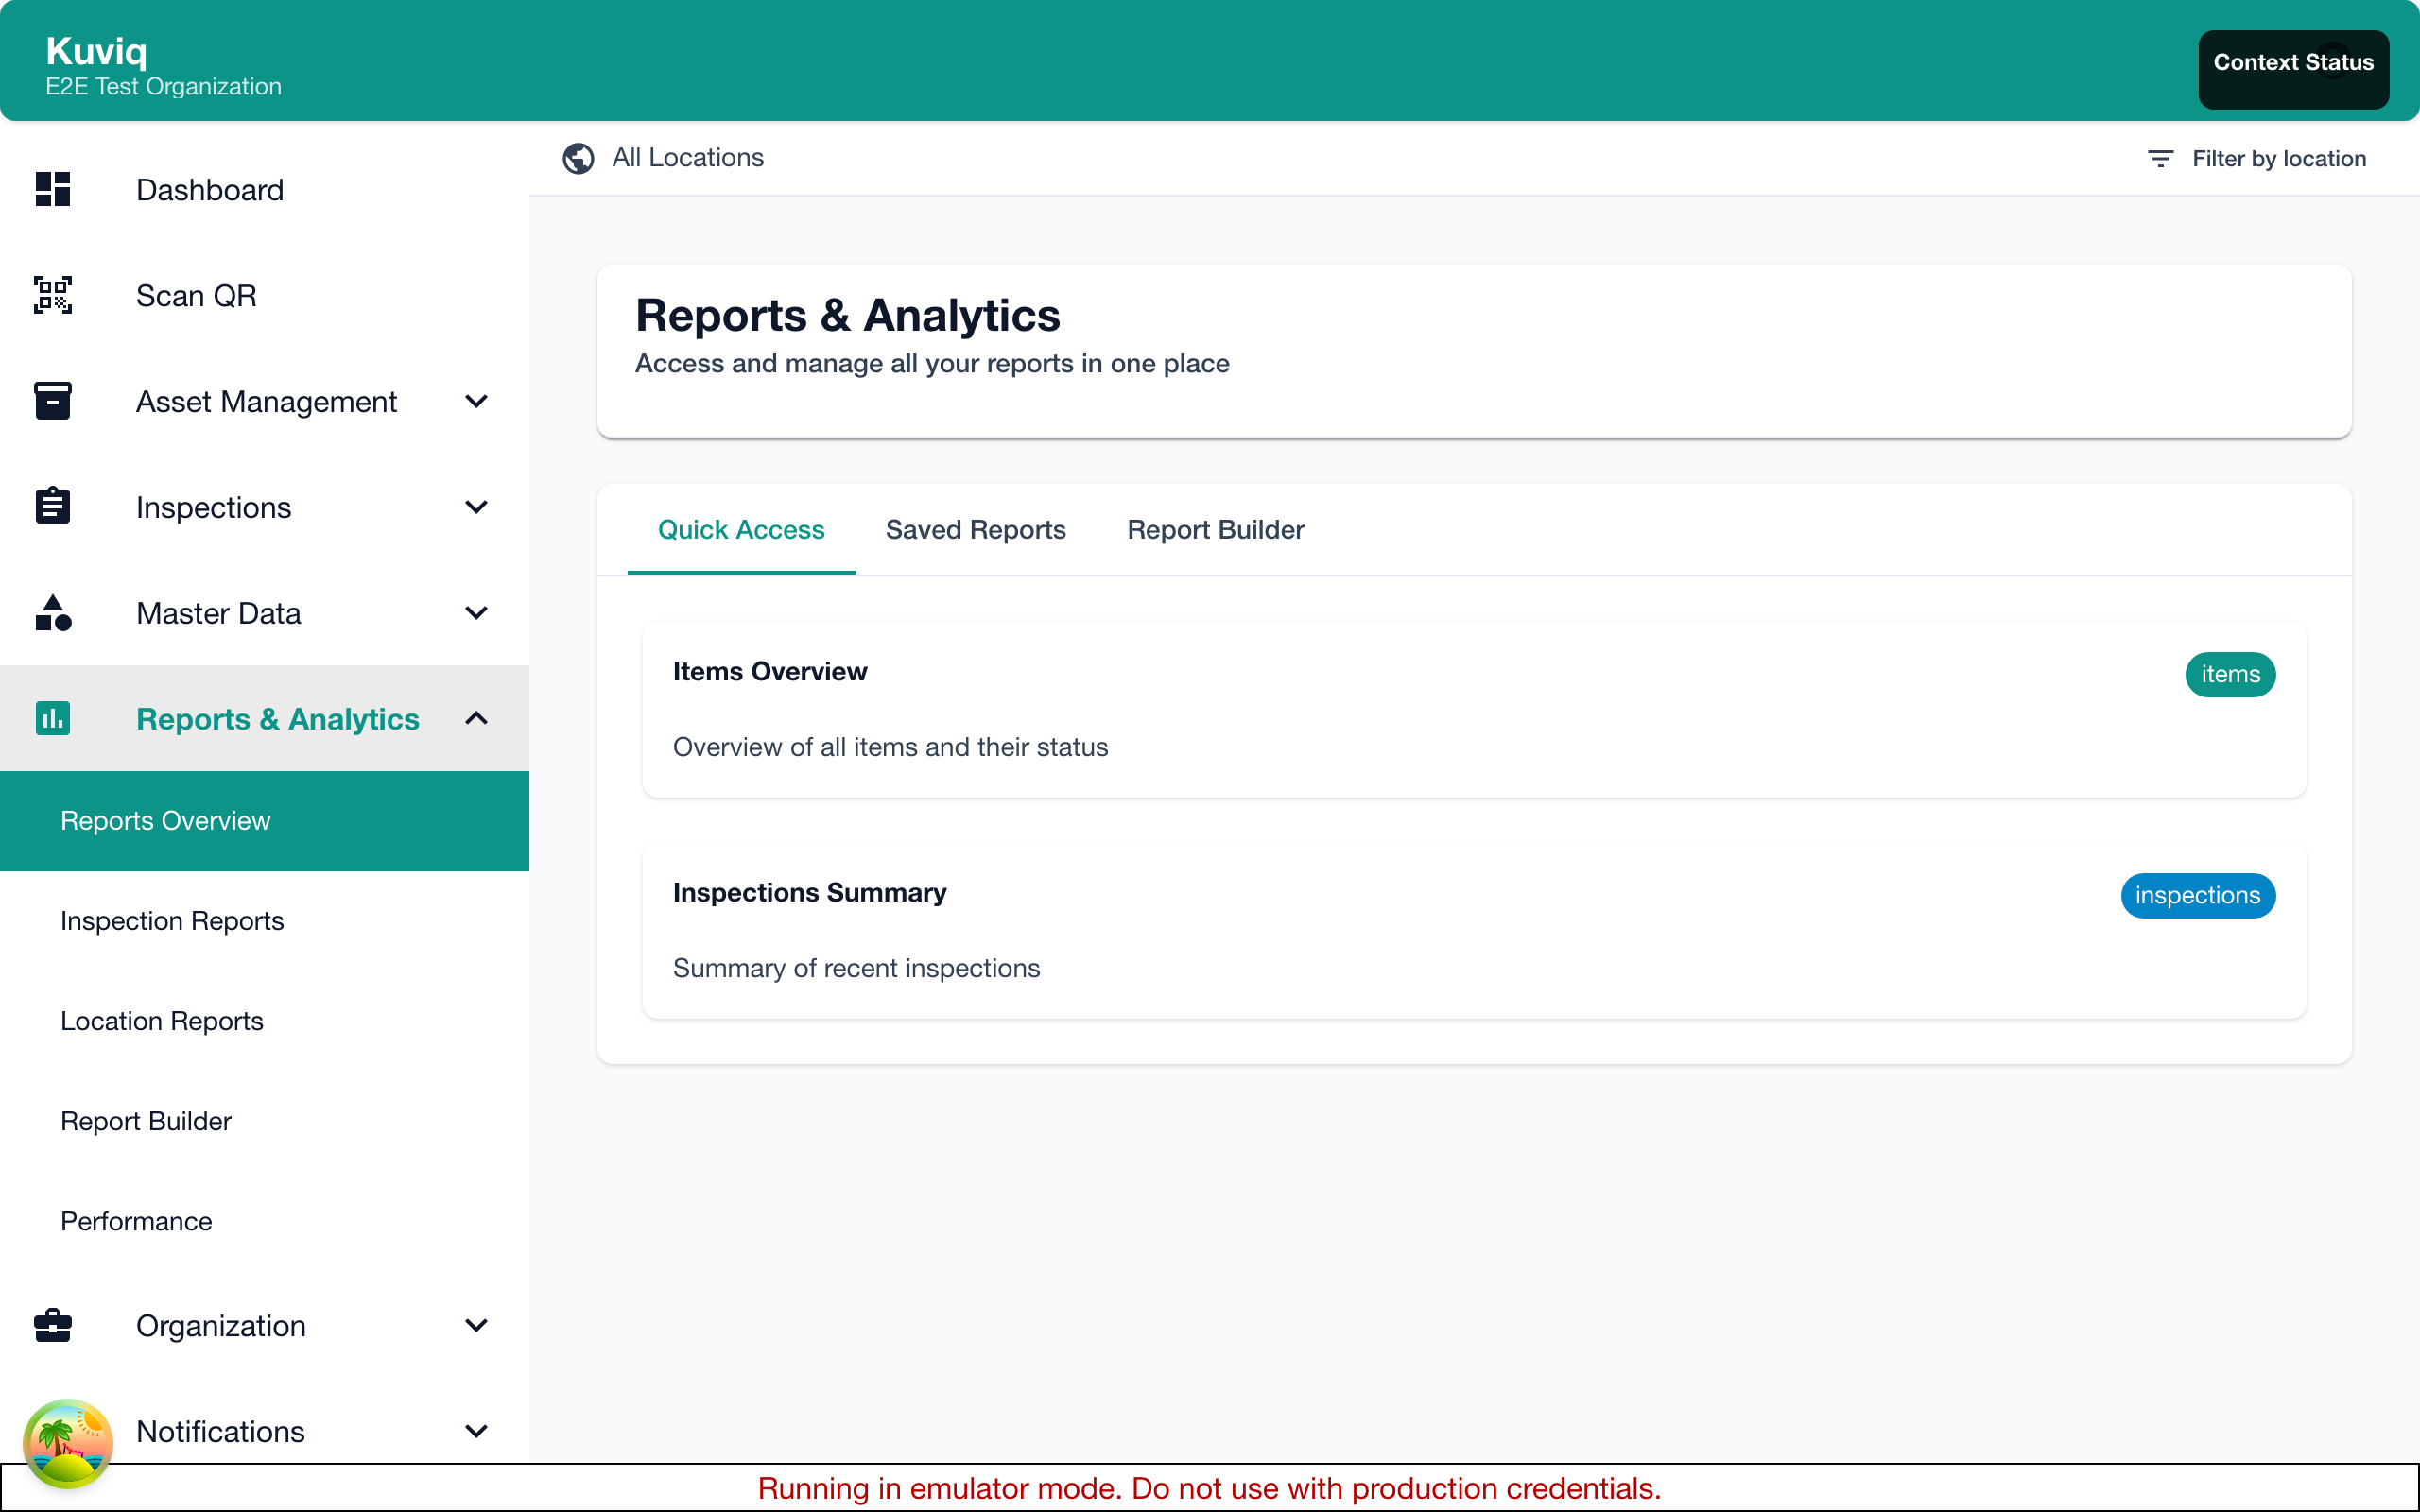This screenshot has height=1512, width=2420.
Task: Expand the Organization chevron
Action: pyautogui.click(x=477, y=1325)
